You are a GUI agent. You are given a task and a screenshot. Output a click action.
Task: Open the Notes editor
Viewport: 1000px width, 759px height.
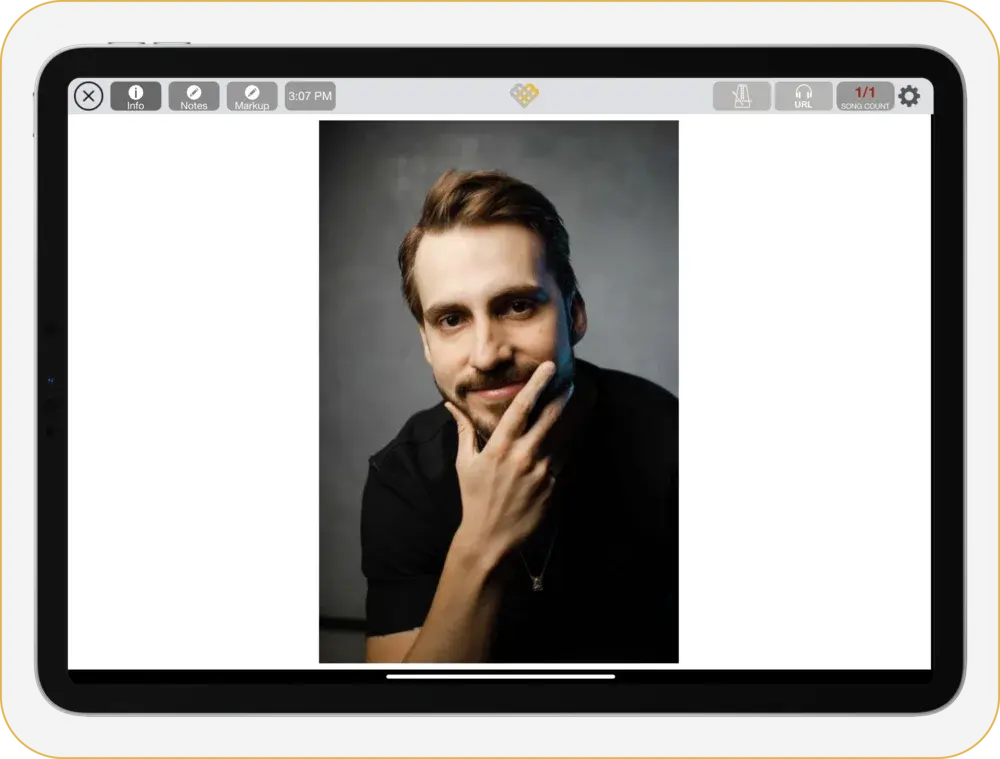click(x=194, y=96)
